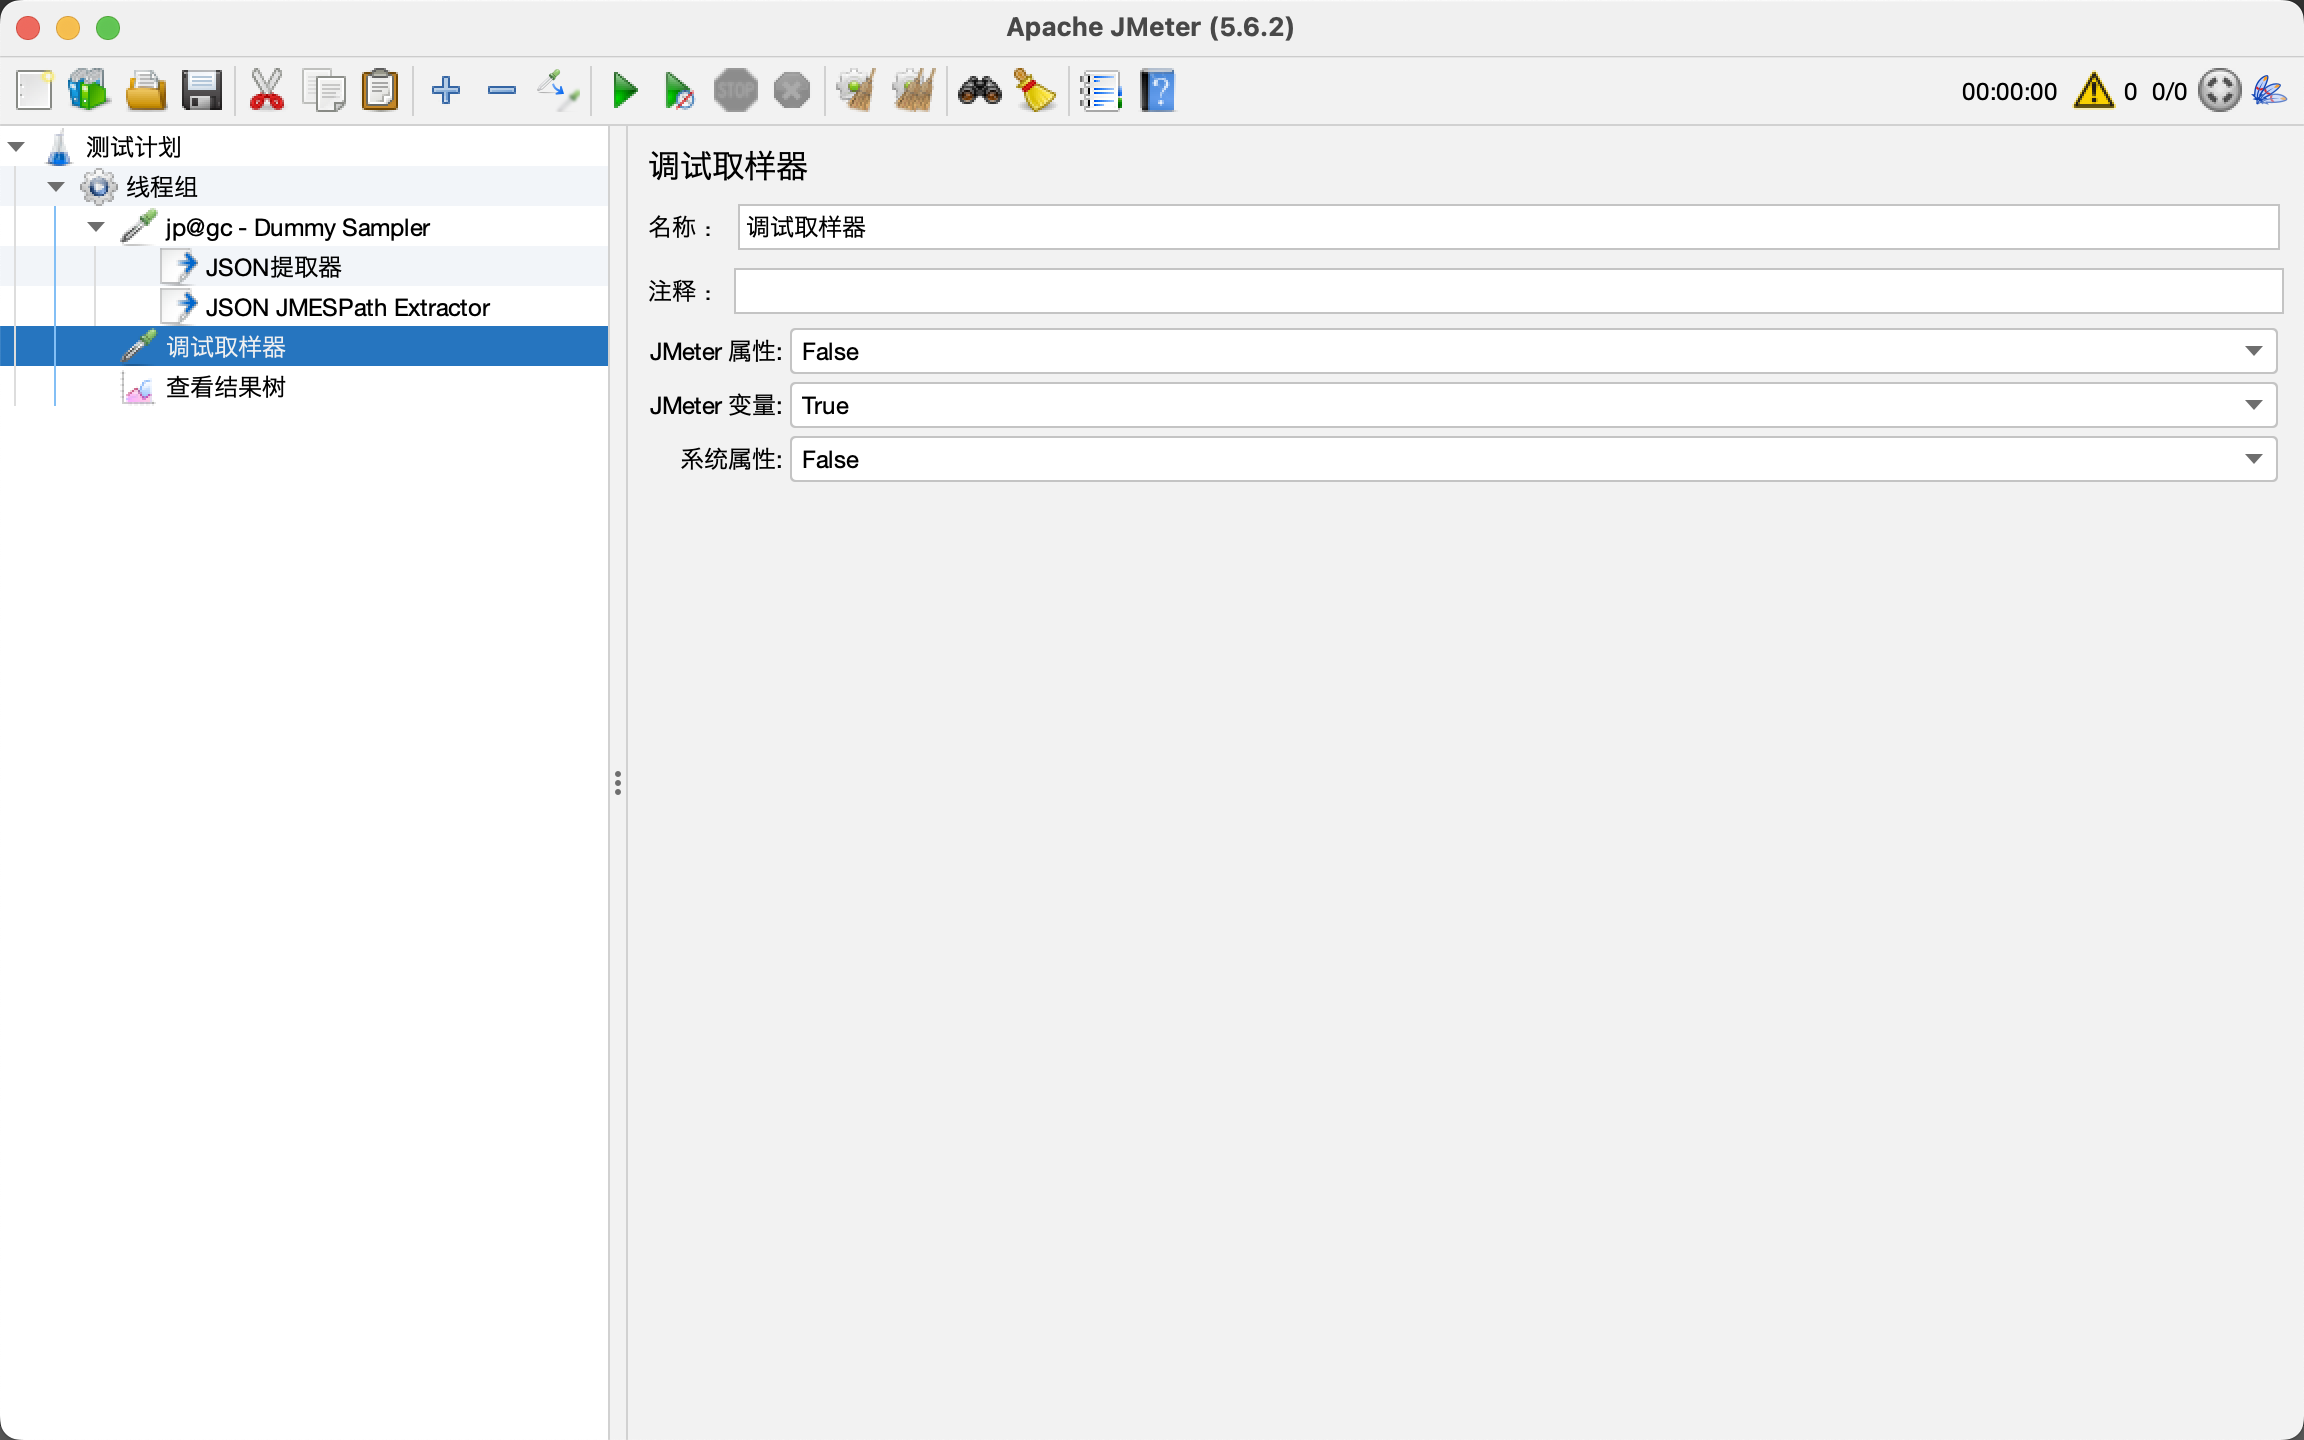Select JSON JMESPath Extractor node
Image resolution: width=2304 pixels, height=1440 pixels.
pos(347,307)
